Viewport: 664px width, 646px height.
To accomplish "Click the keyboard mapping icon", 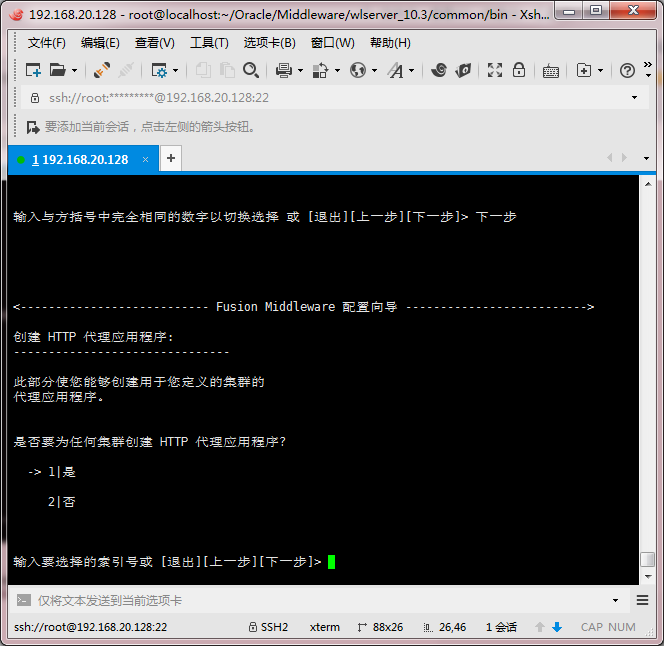I will [x=551, y=71].
